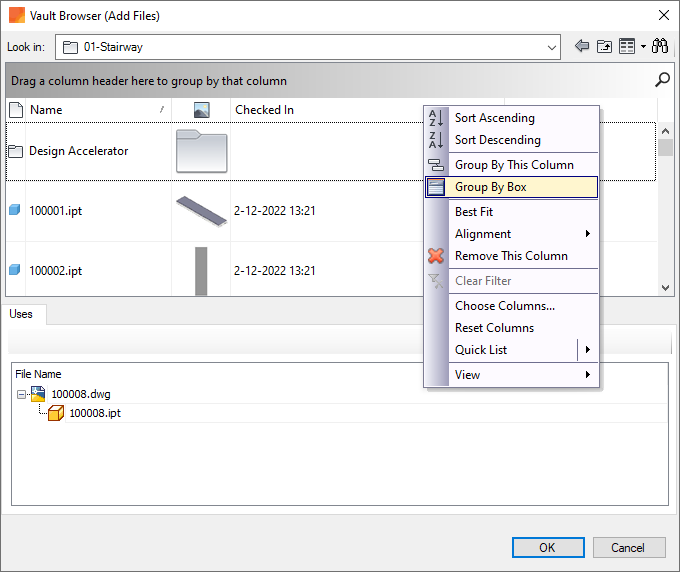The image size is (680, 572).
Task: Click the blue part icon for 100002.ipt
Action: point(15,270)
